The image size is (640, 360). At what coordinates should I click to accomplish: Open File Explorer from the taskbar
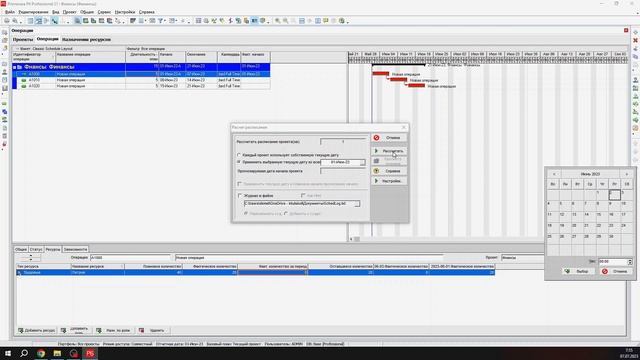(57, 353)
